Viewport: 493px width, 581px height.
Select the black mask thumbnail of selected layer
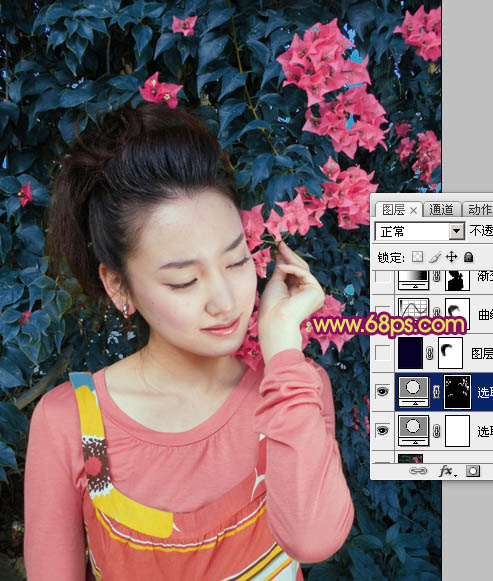(457, 392)
